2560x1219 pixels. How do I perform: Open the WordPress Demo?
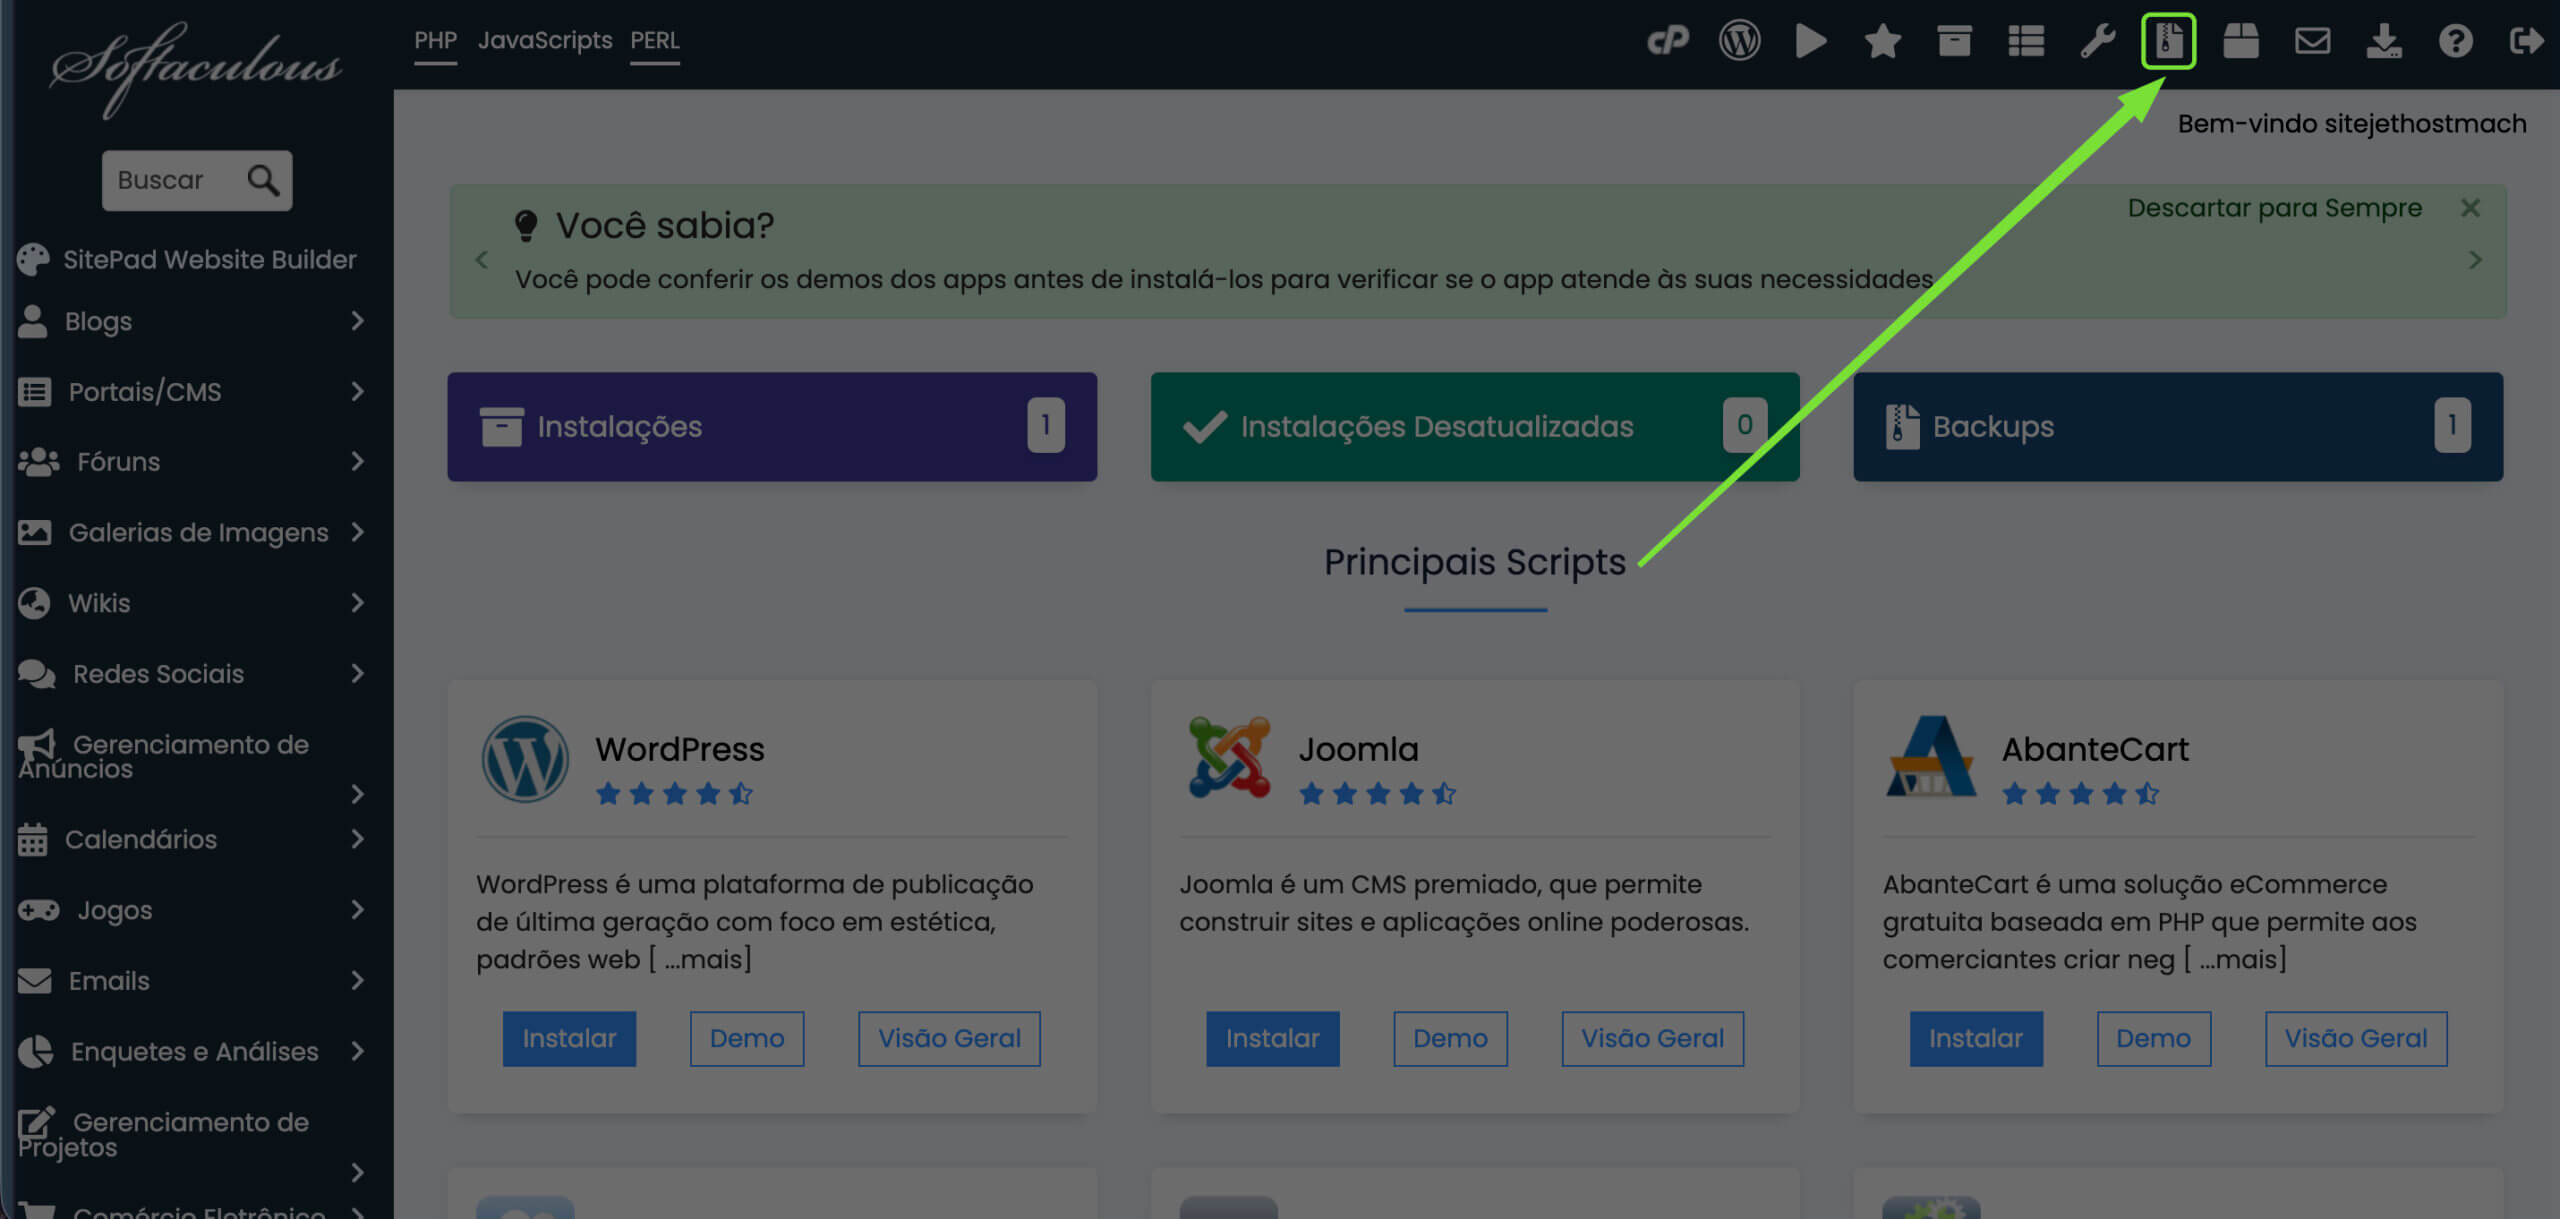click(x=747, y=1039)
